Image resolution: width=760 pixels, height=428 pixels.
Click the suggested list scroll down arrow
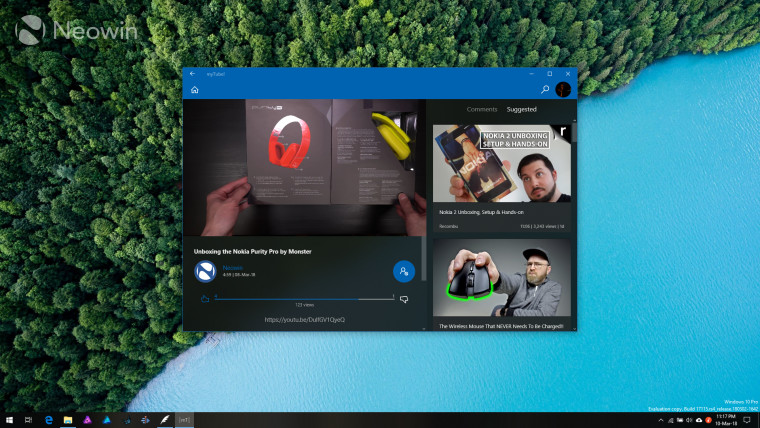coord(574,329)
